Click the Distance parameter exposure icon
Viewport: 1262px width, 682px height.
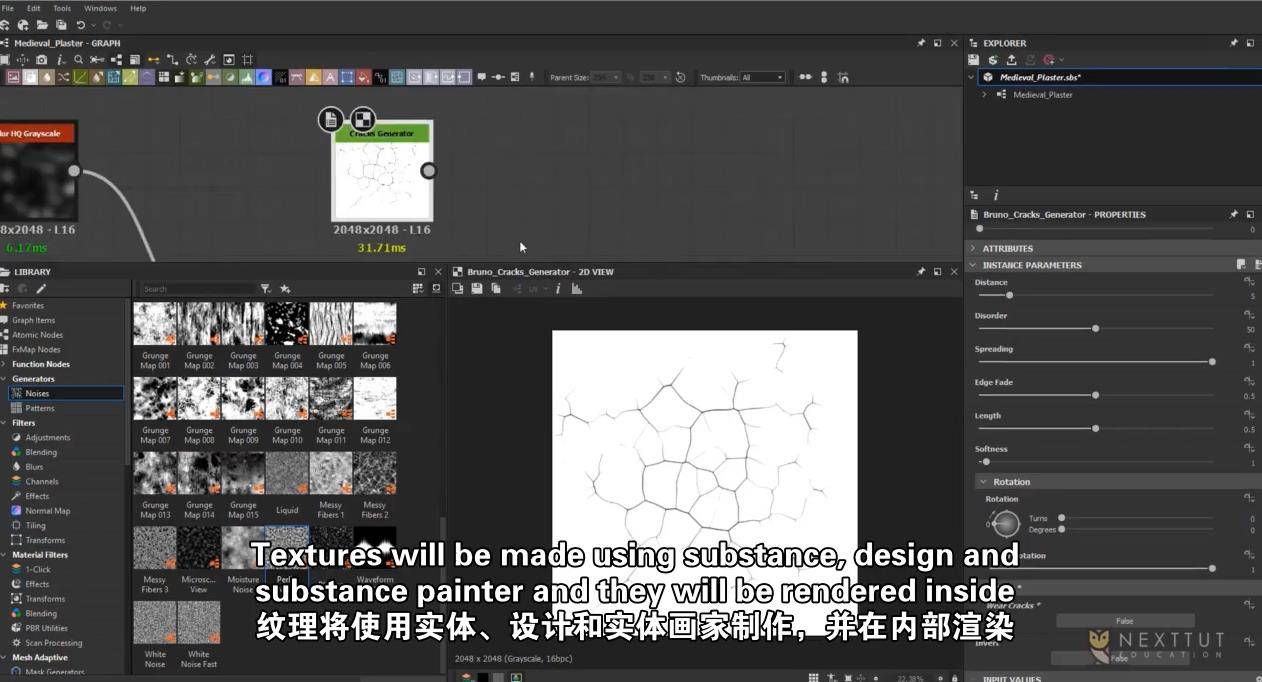point(1249,283)
